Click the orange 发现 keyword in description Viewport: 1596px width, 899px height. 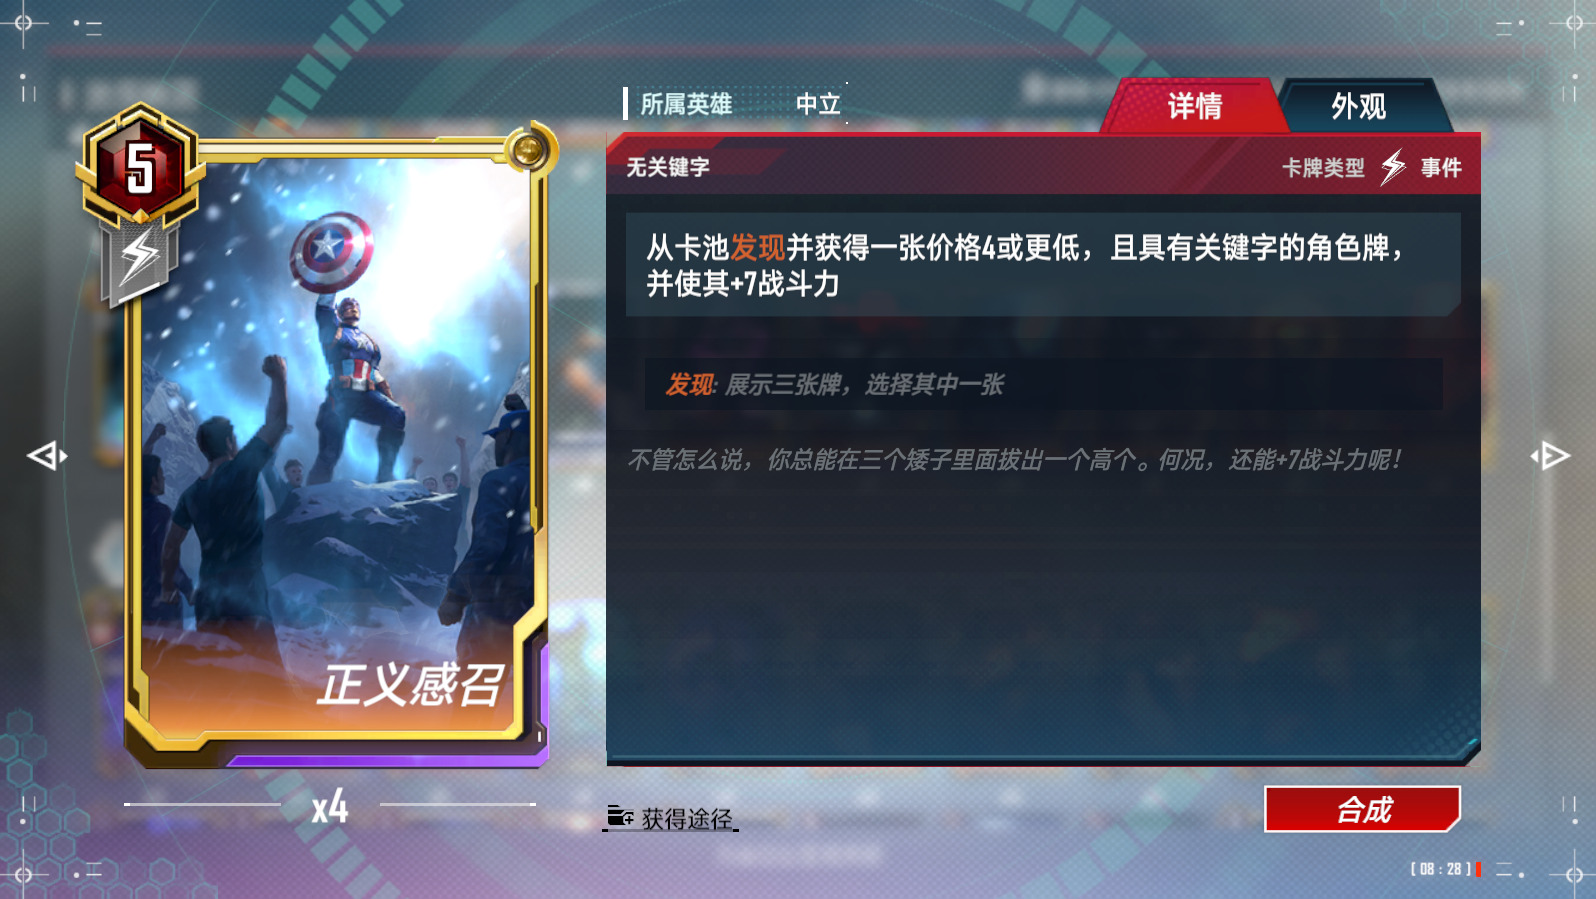pos(757,247)
